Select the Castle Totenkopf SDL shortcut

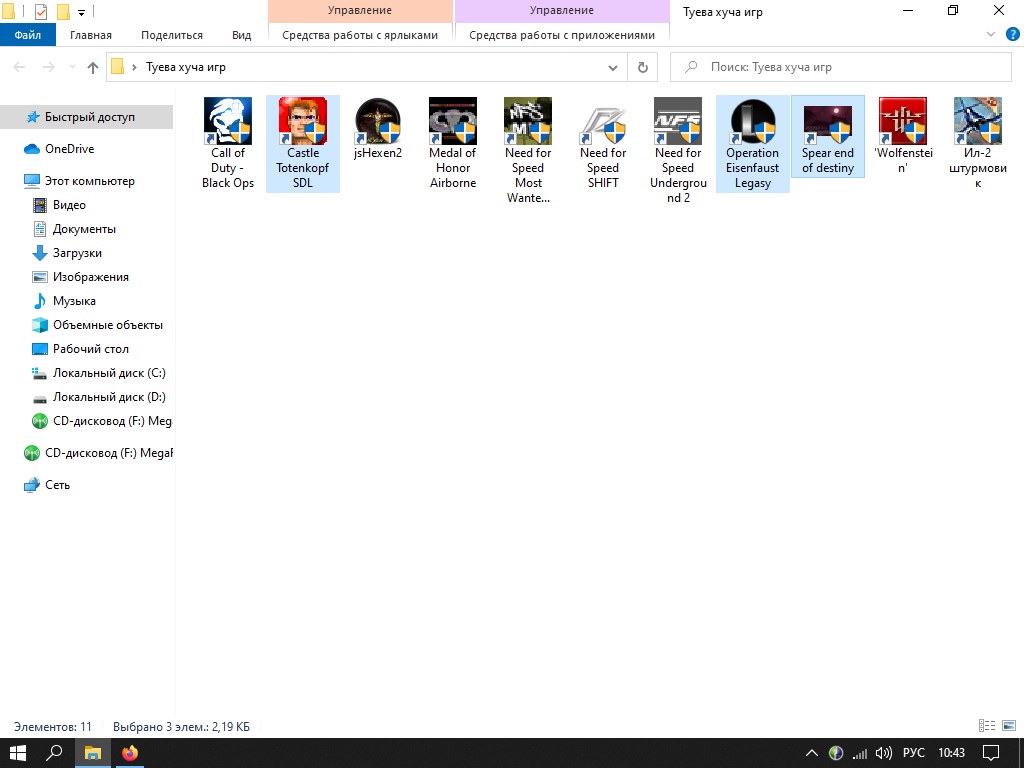(302, 144)
